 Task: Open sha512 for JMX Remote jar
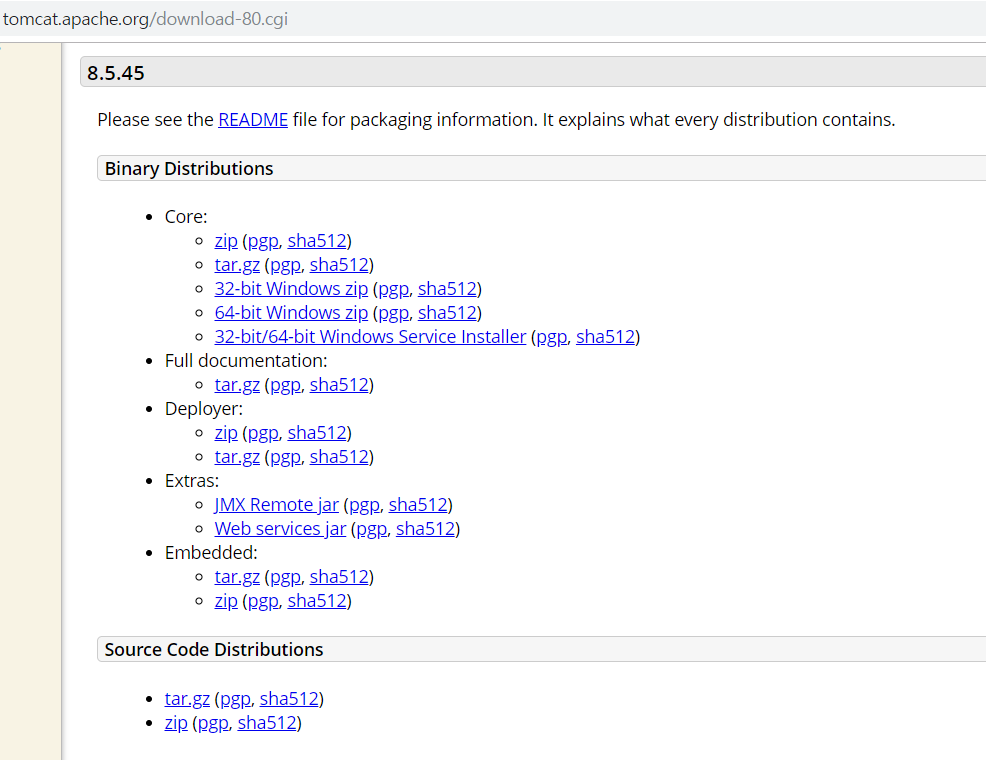click(x=418, y=505)
